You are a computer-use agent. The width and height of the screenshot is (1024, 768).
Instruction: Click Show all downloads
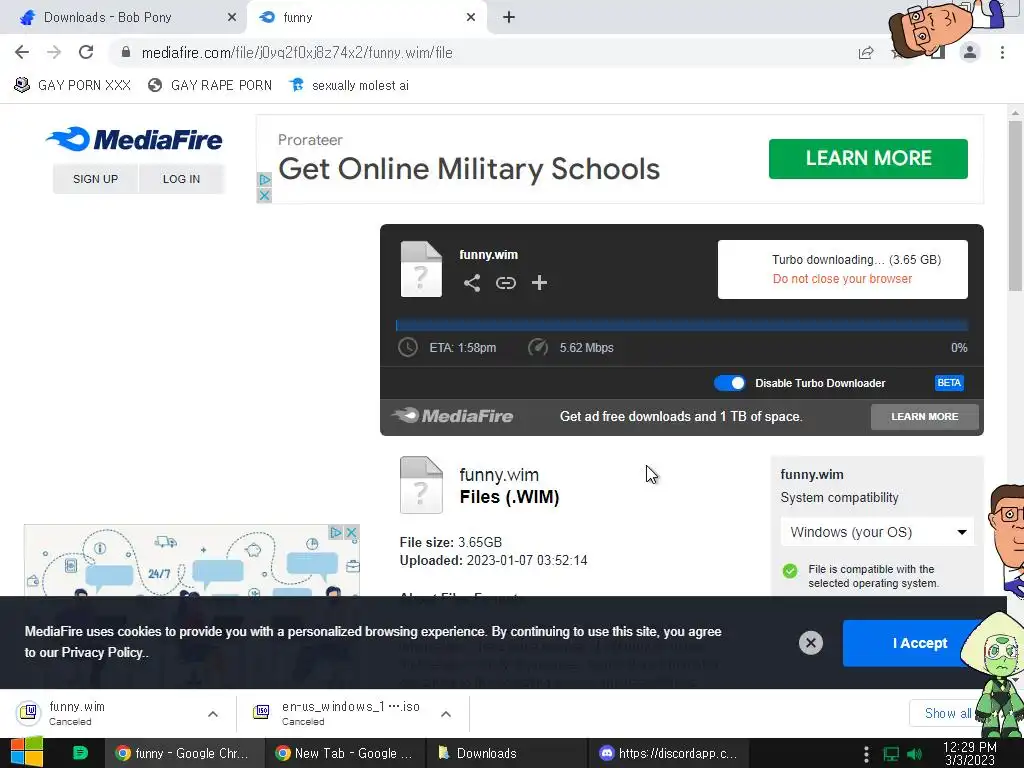coord(947,713)
